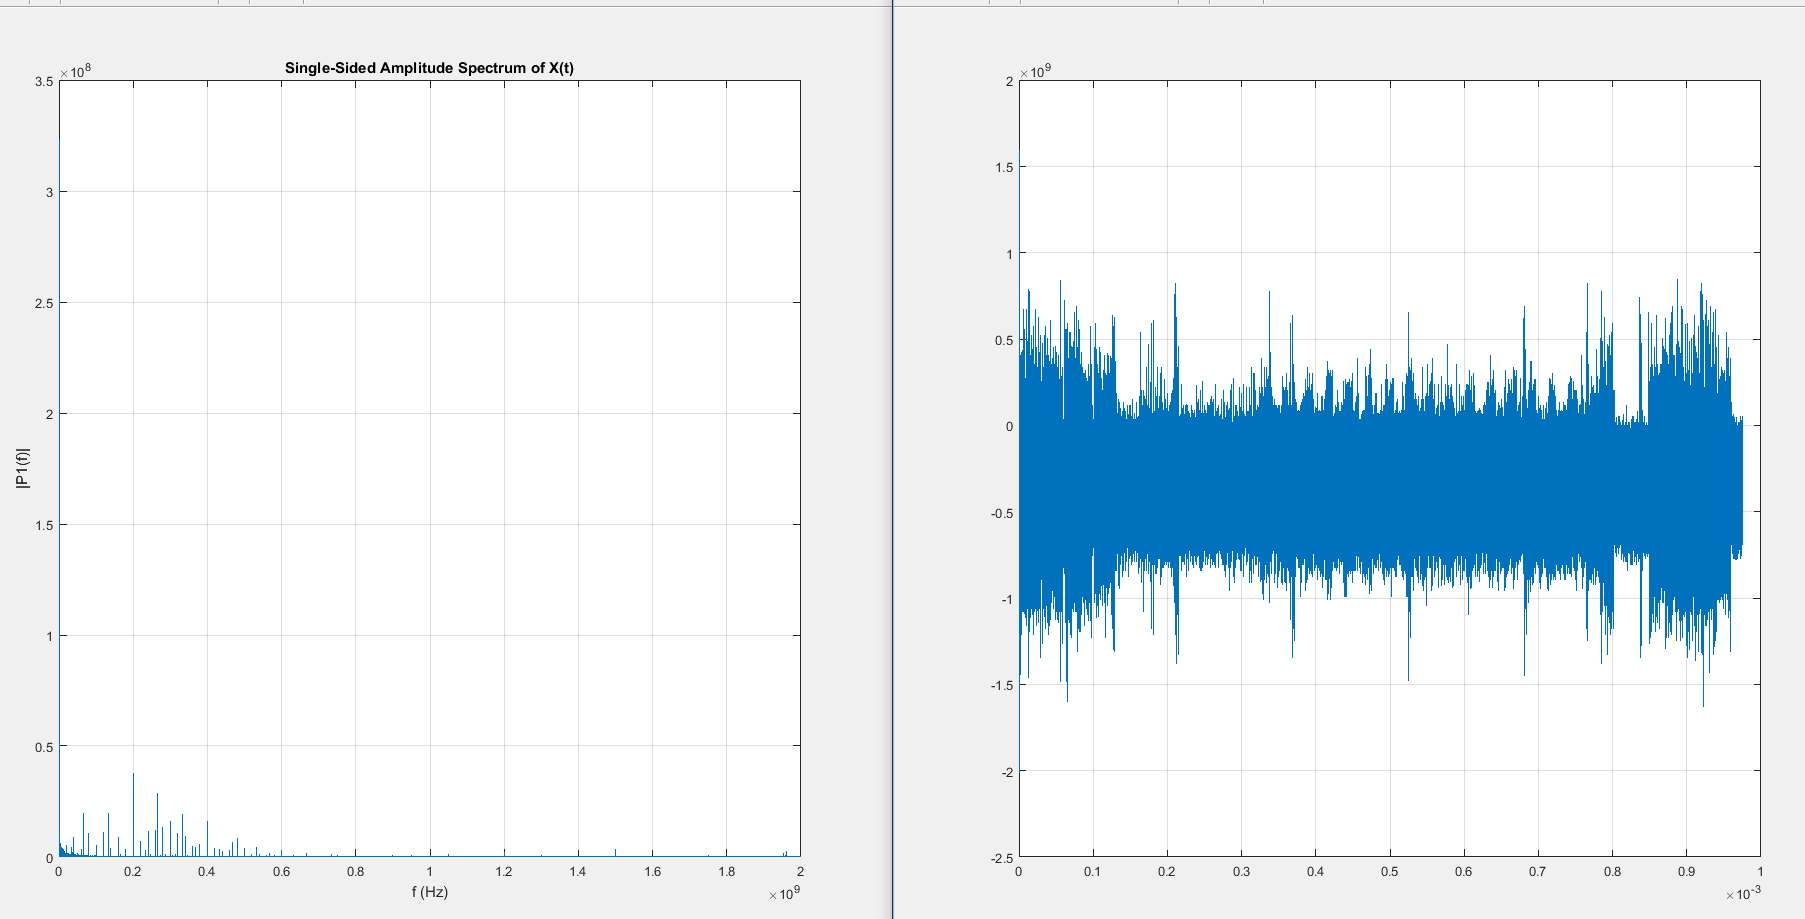Screen dimensions: 1805x919
Task: Click the tallest spectrum peak near 0.2 GHz
Action: pos(133,815)
